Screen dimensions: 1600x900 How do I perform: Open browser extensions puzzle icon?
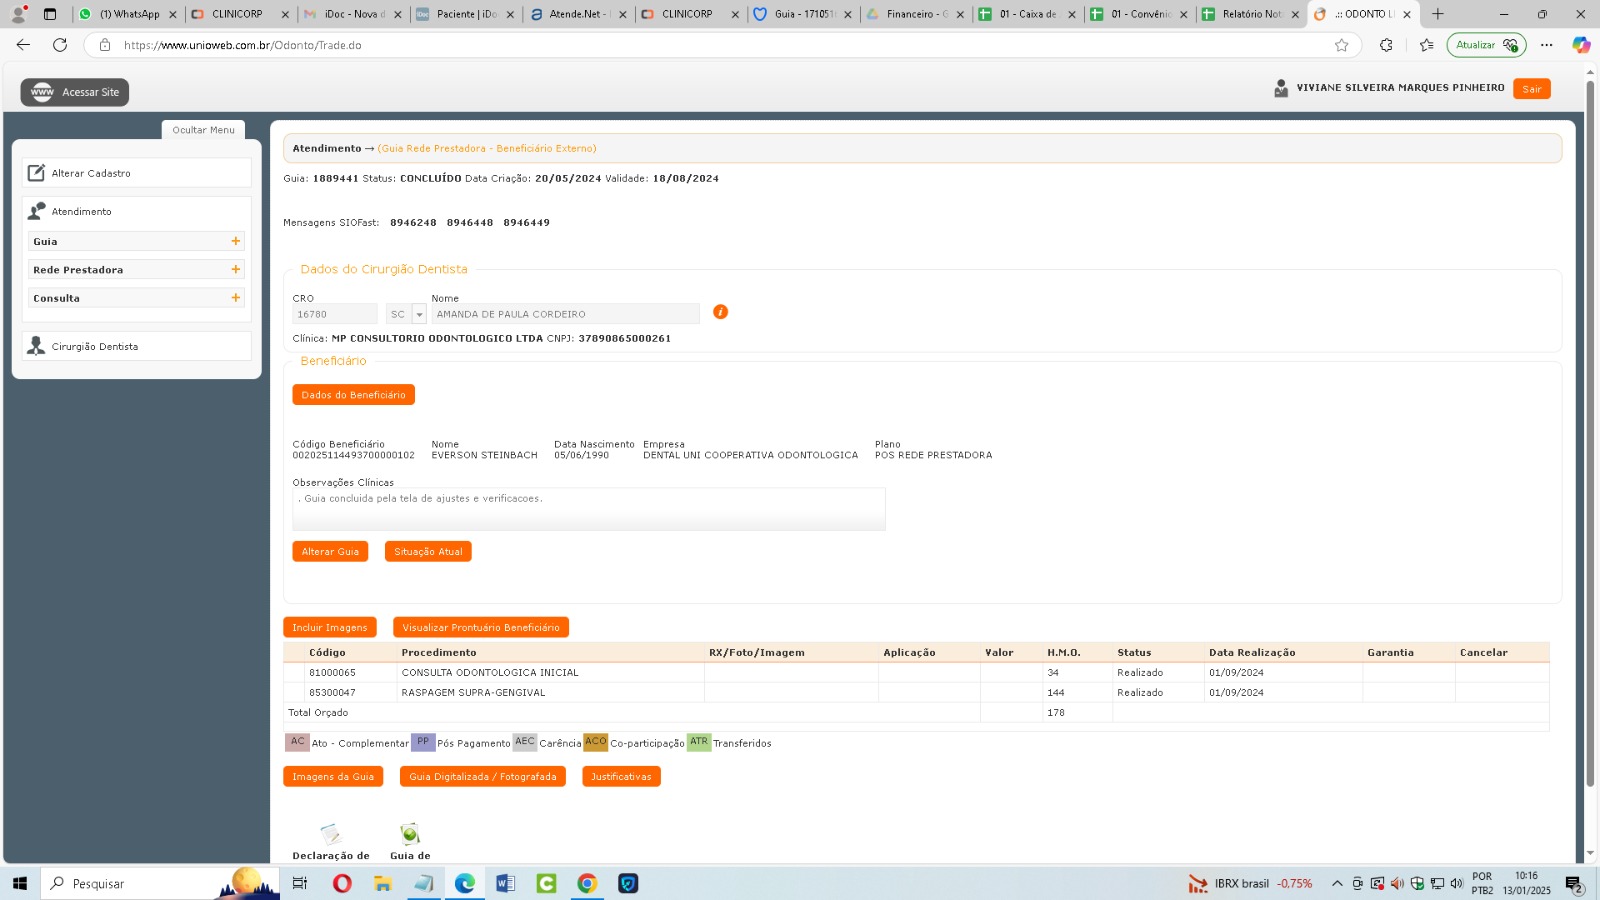pos(1386,45)
